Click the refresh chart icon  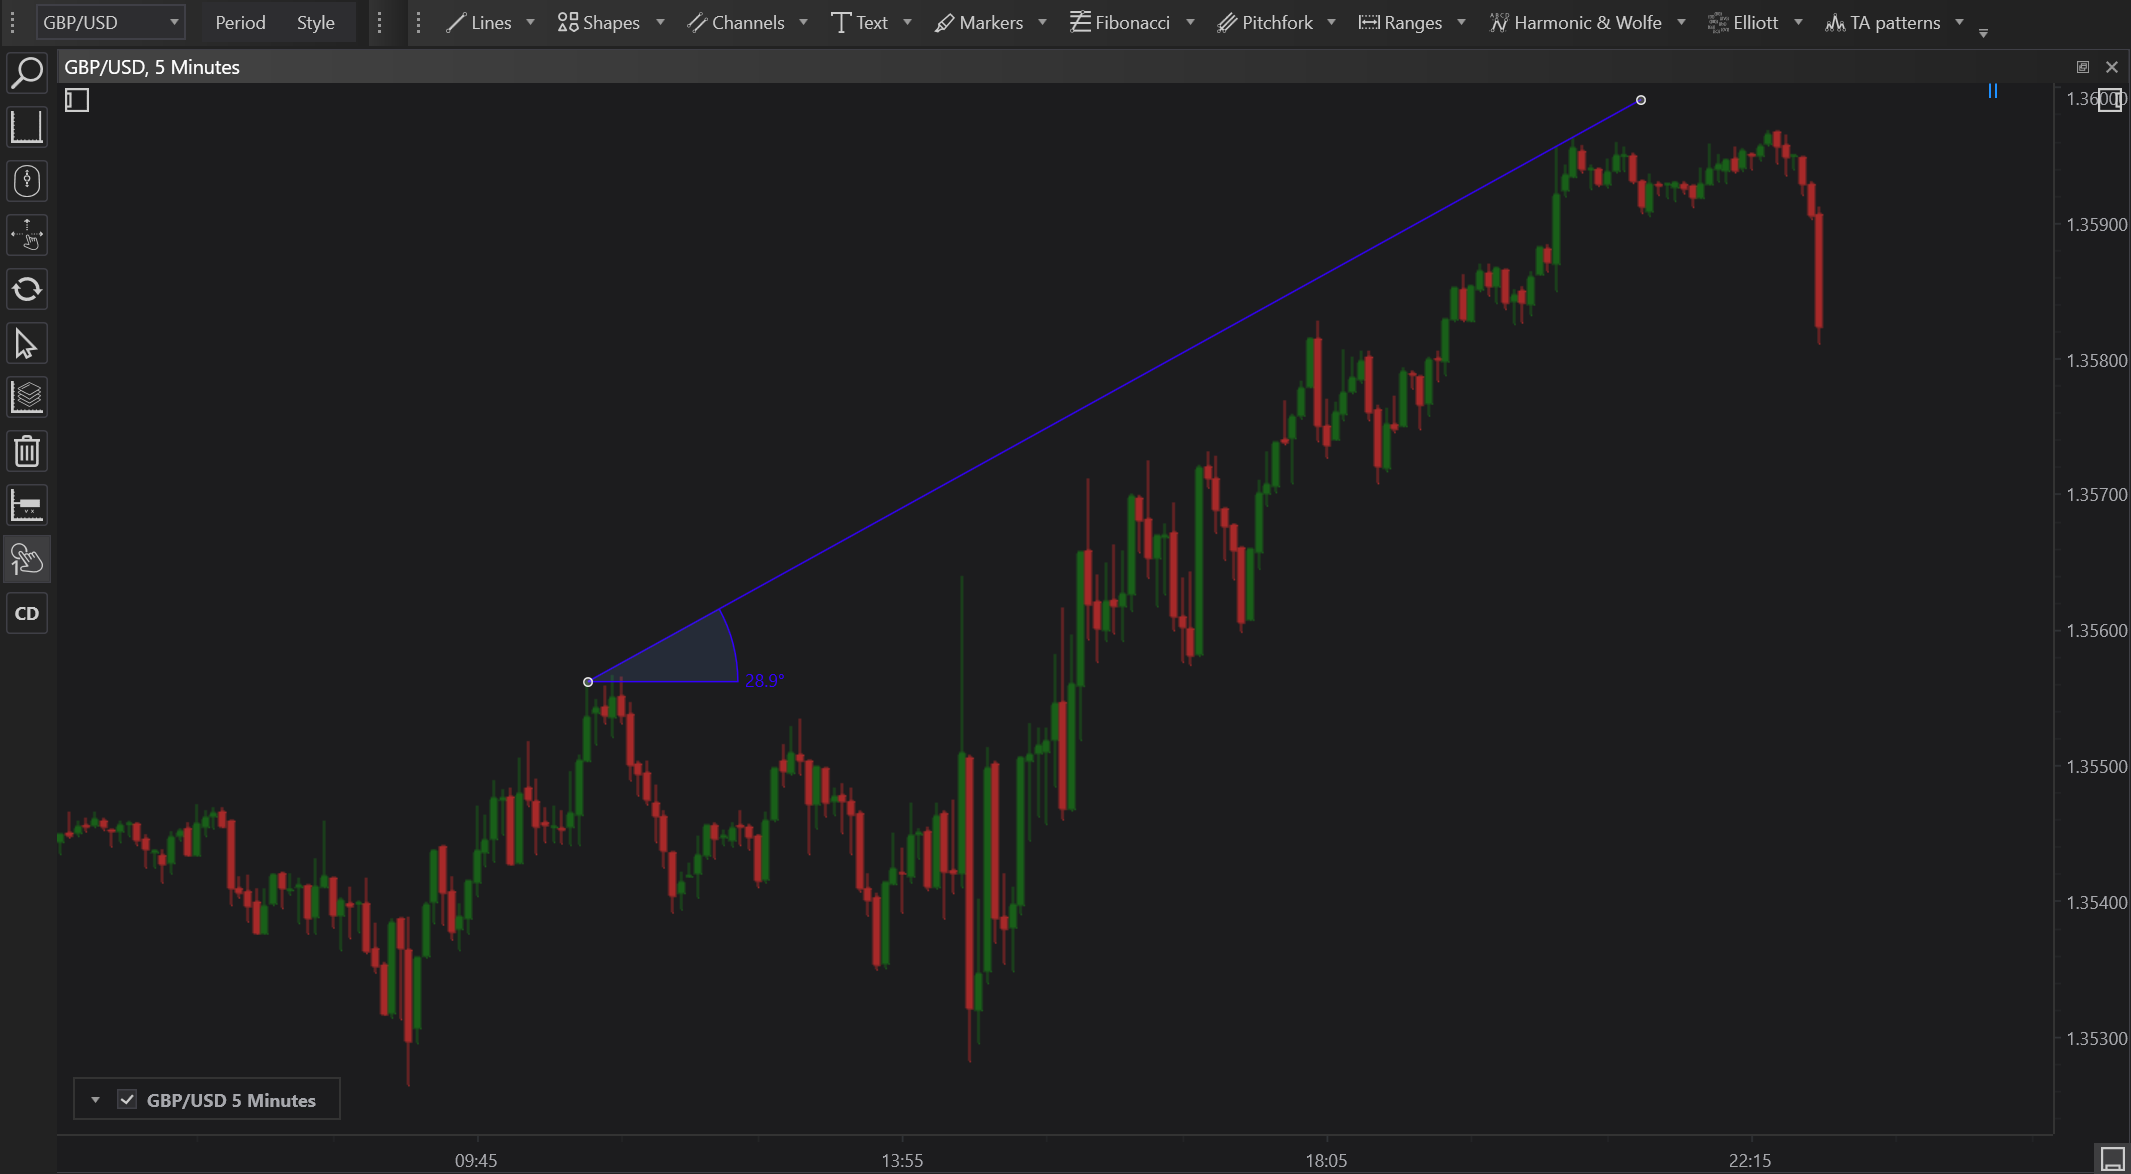[27, 290]
